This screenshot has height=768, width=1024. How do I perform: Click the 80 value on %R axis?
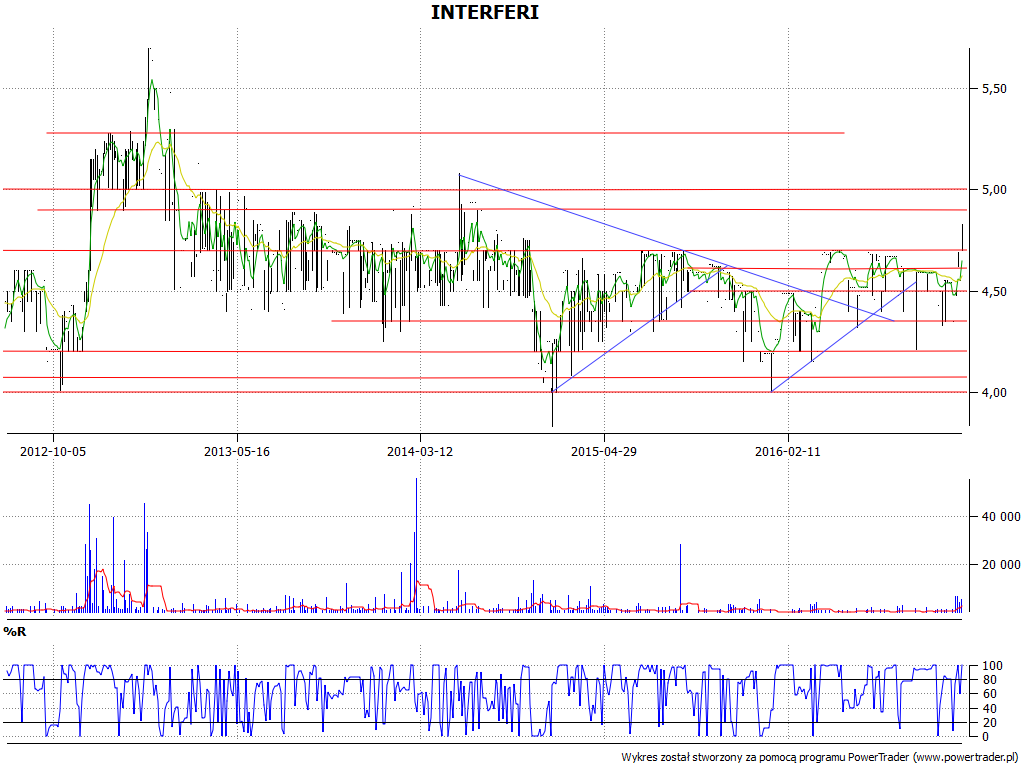[989, 680]
